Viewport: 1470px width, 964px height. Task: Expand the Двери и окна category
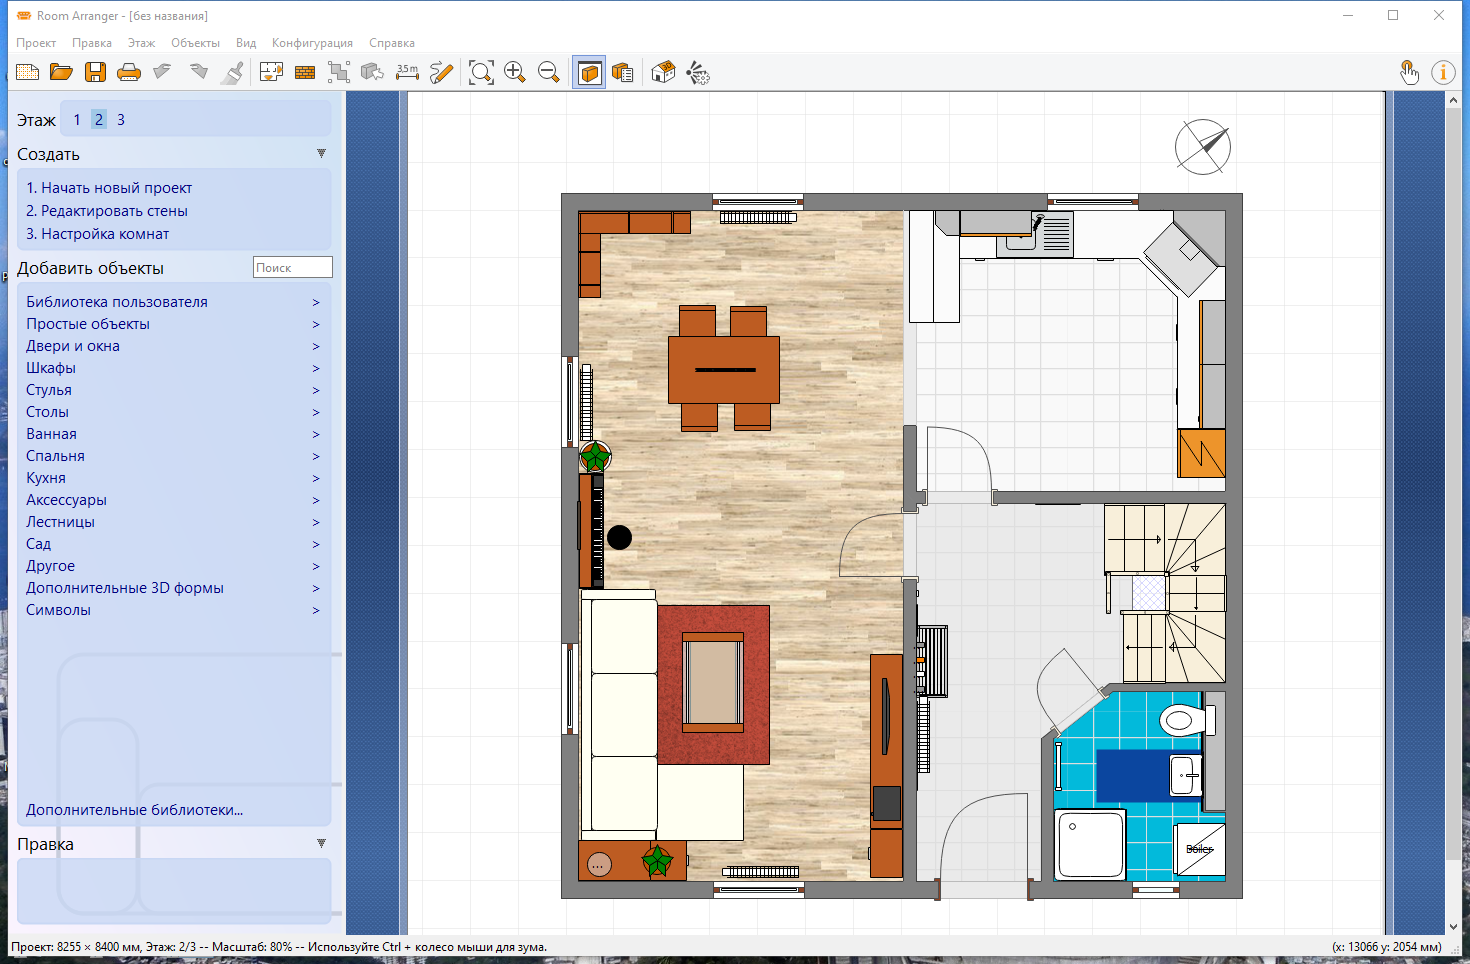pos(73,346)
